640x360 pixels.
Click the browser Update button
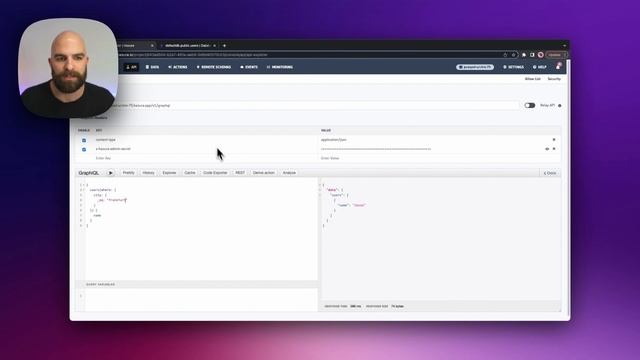coord(556,55)
